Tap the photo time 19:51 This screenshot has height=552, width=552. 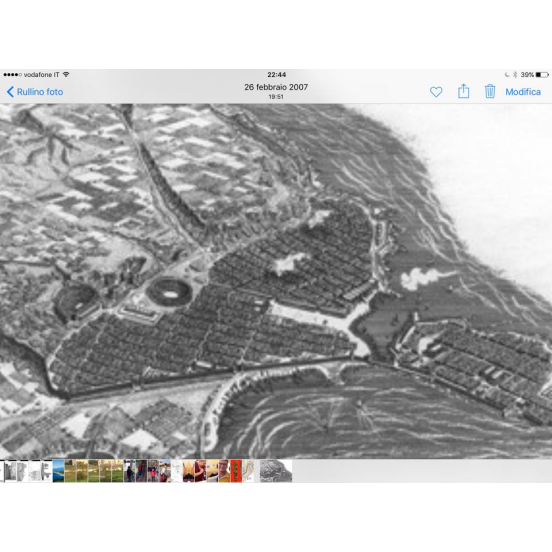pos(276,97)
